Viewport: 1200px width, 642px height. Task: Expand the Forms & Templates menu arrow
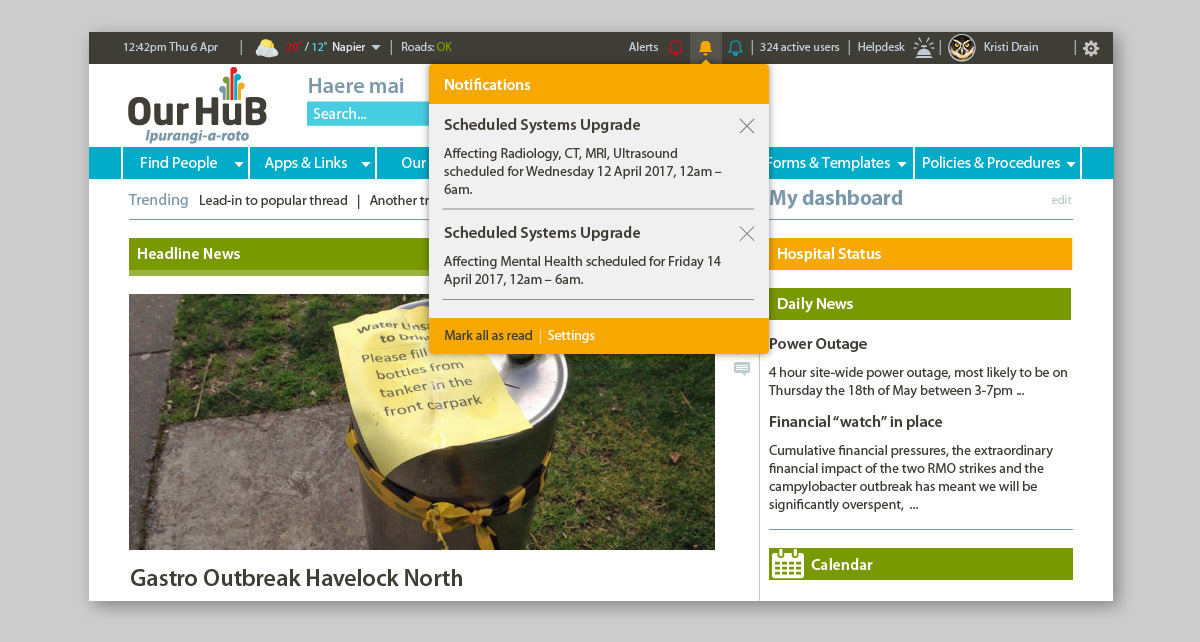pyautogui.click(x=902, y=164)
